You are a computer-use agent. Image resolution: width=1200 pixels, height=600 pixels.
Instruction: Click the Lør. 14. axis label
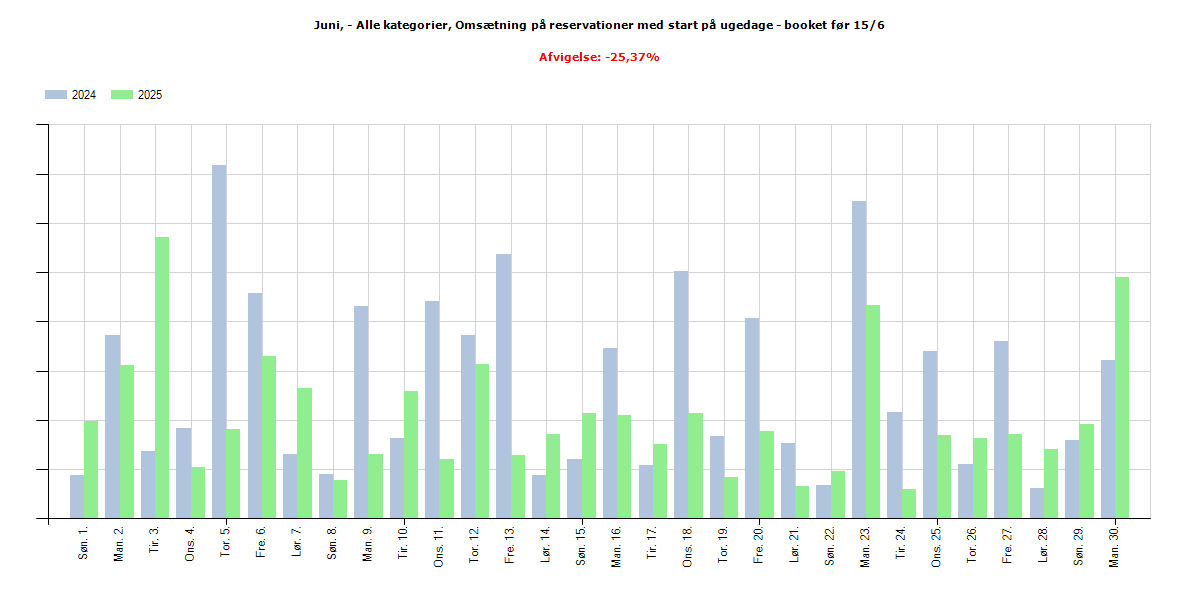(x=545, y=543)
